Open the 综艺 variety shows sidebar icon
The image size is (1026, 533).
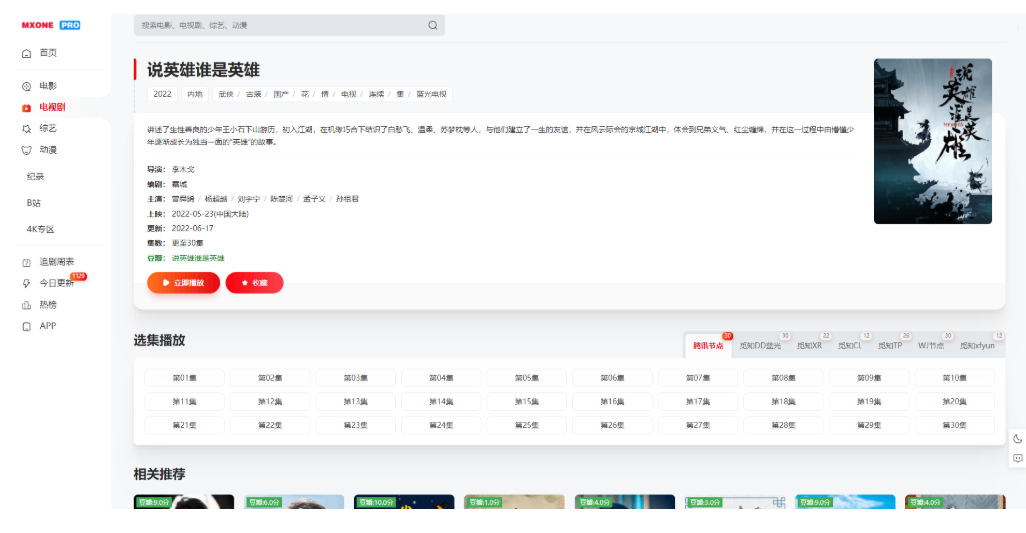coord(27,129)
